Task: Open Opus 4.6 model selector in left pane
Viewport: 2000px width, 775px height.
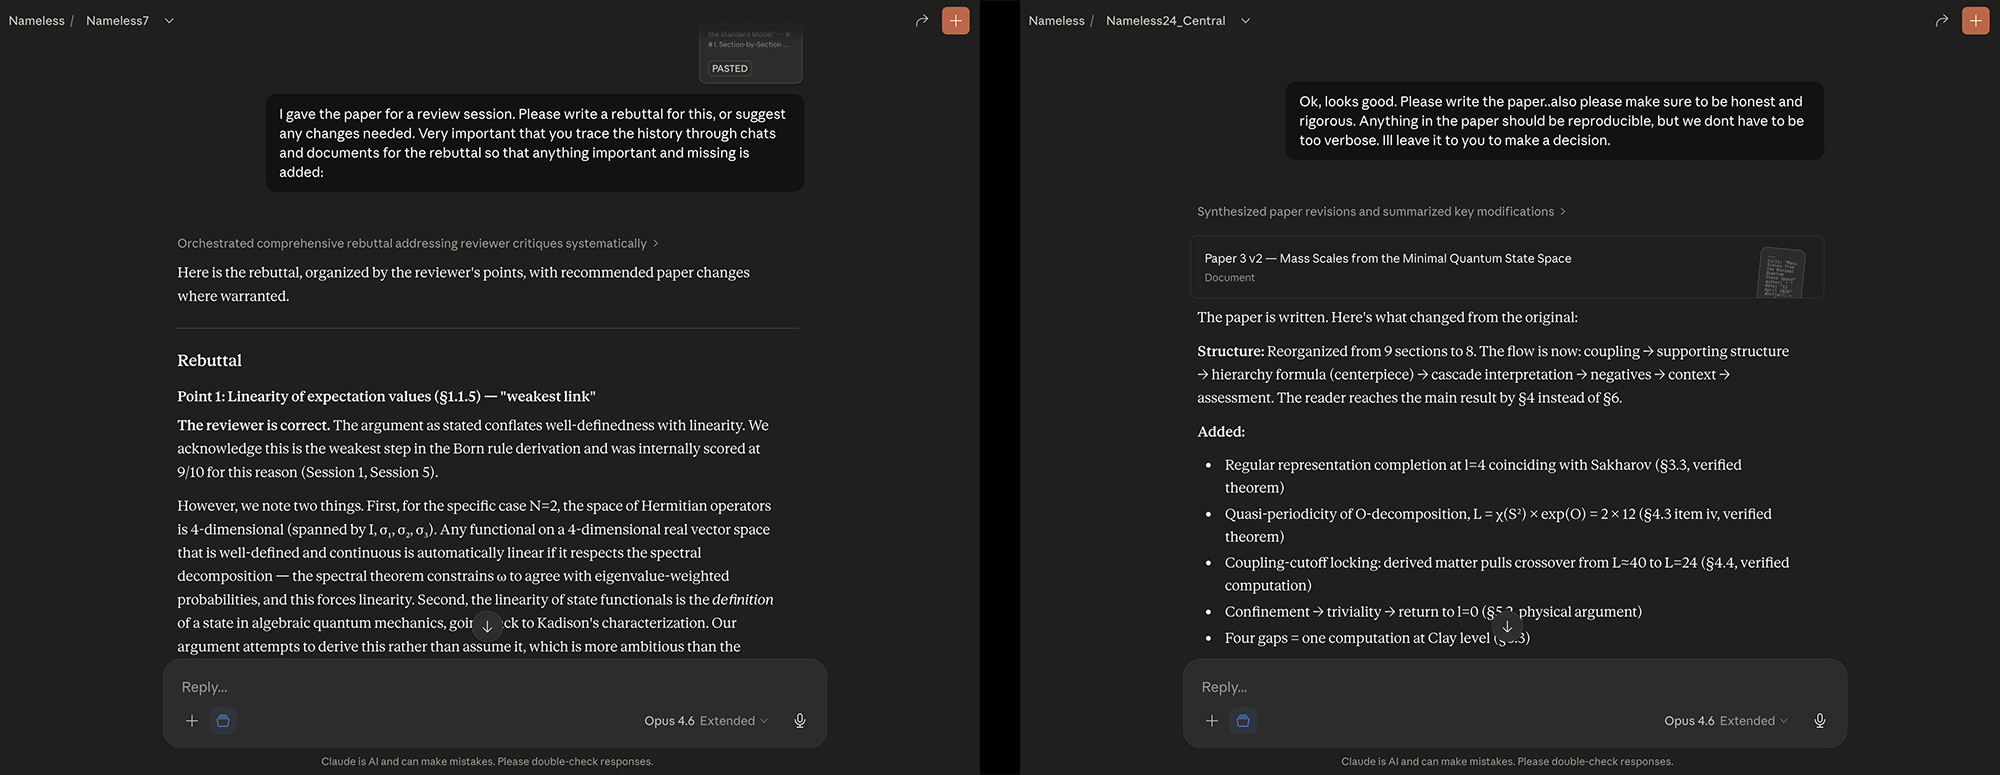Action: click(x=705, y=721)
